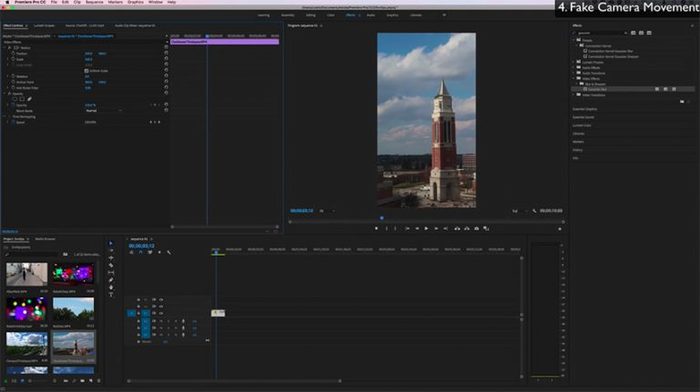Toggle Position animation stopwatch
This screenshot has width=700, height=392.
13,53
